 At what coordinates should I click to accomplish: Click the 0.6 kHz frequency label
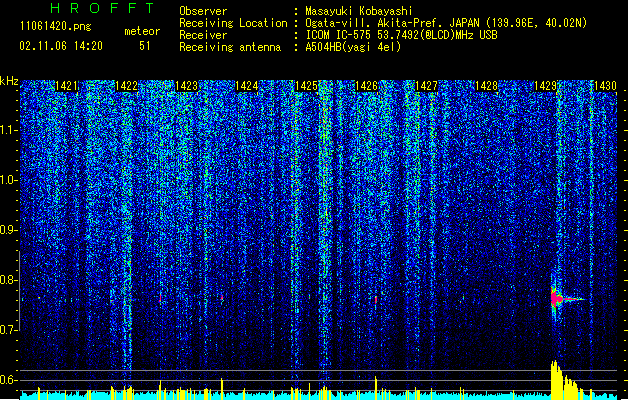click(9, 380)
